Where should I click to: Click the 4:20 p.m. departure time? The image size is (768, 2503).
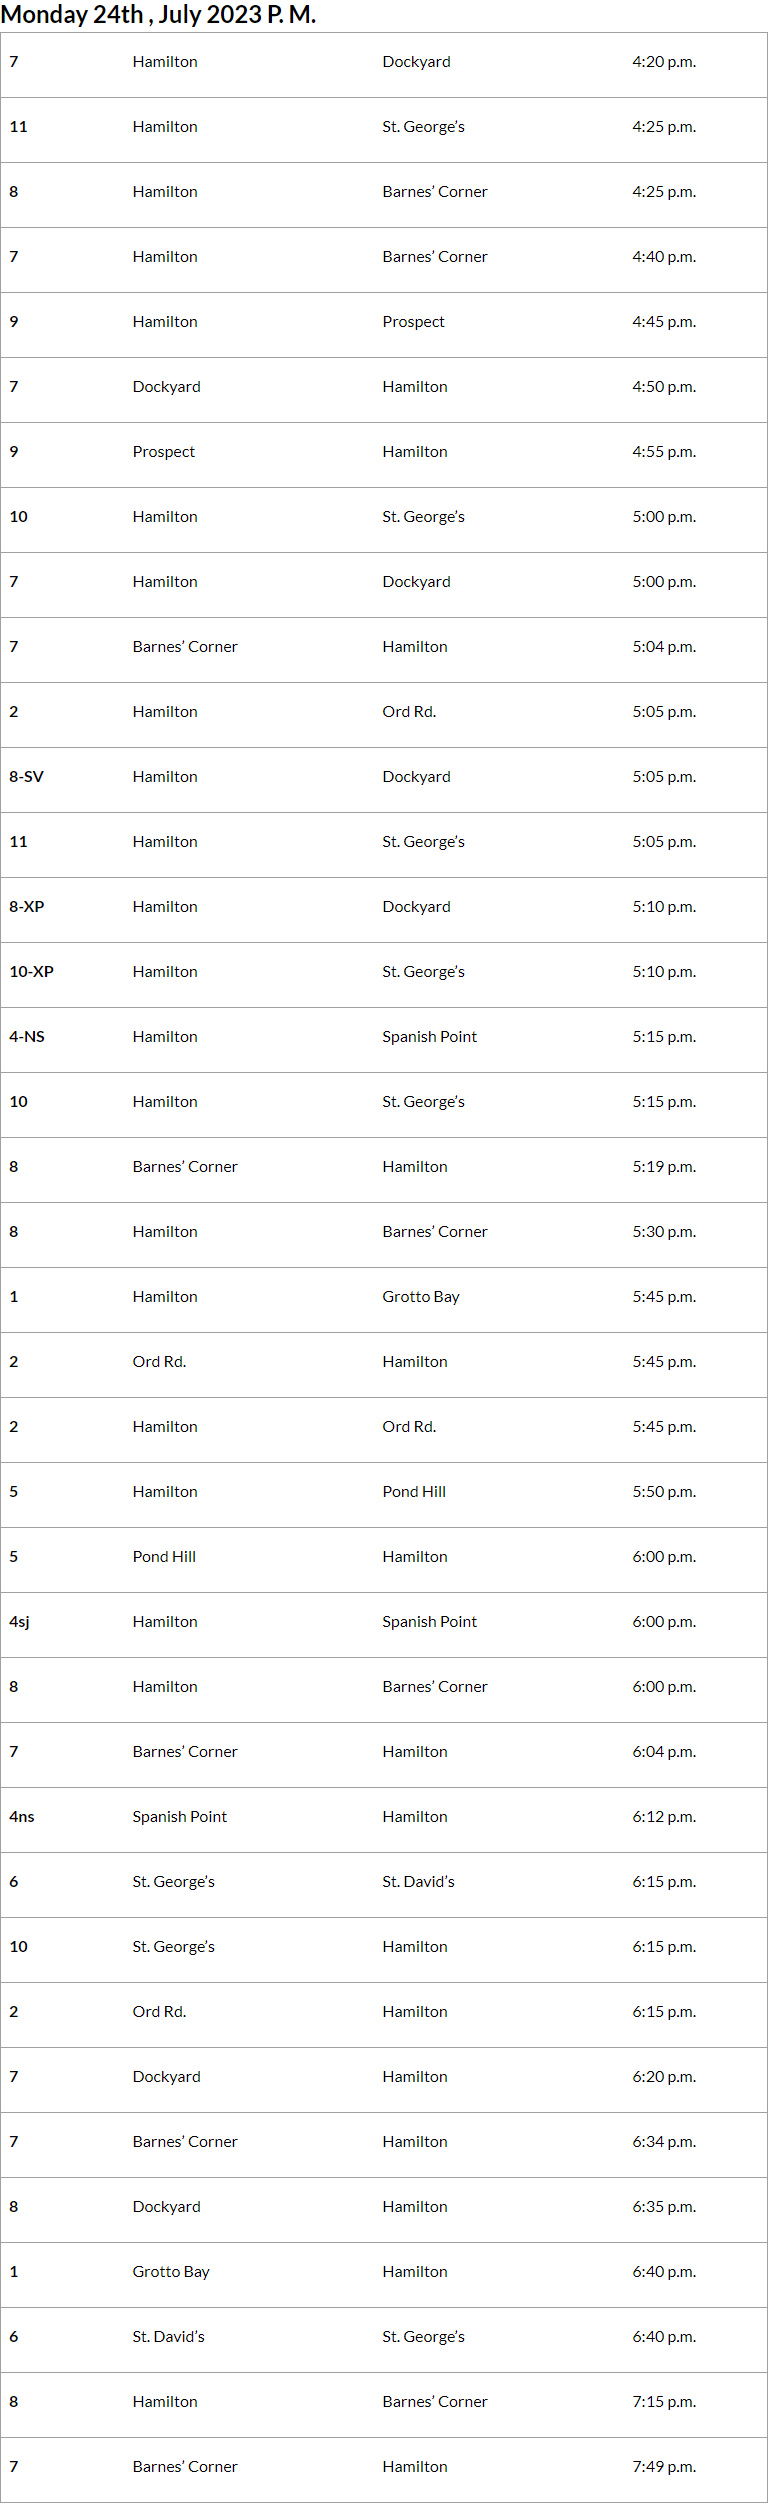tap(664, 62)
